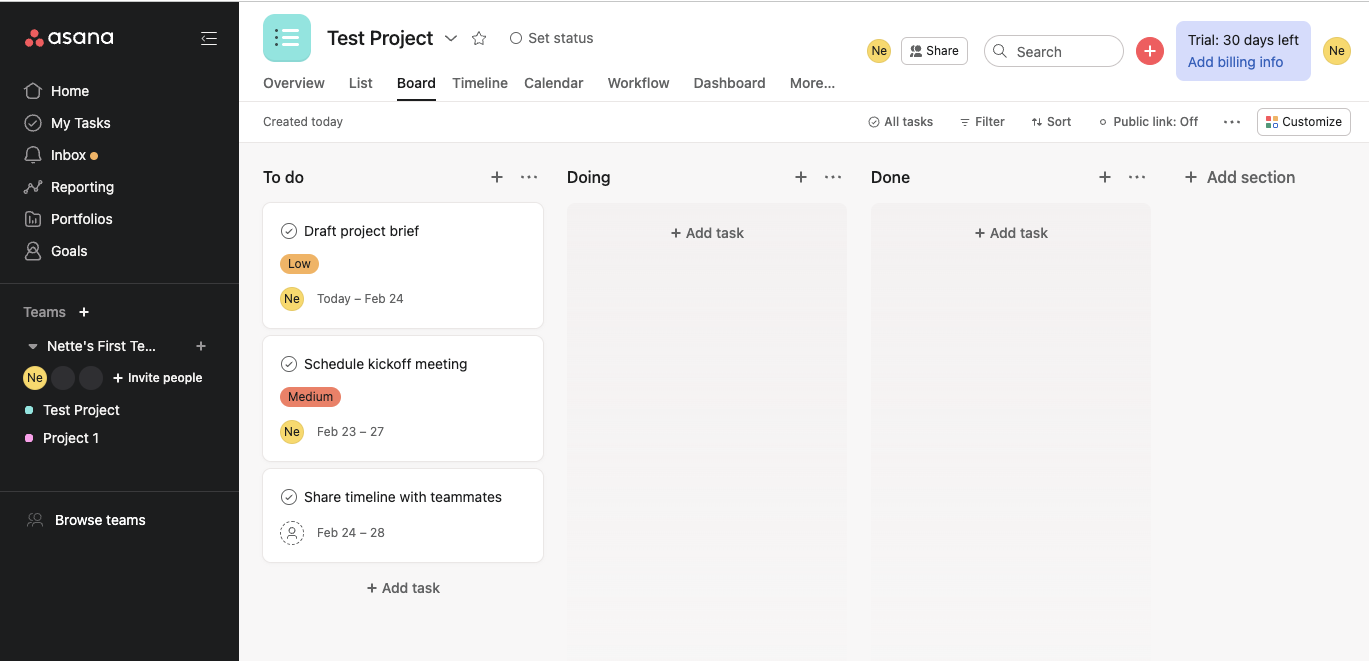Click the Search input field
The image size is (1369, 661).
(1054, 51)
